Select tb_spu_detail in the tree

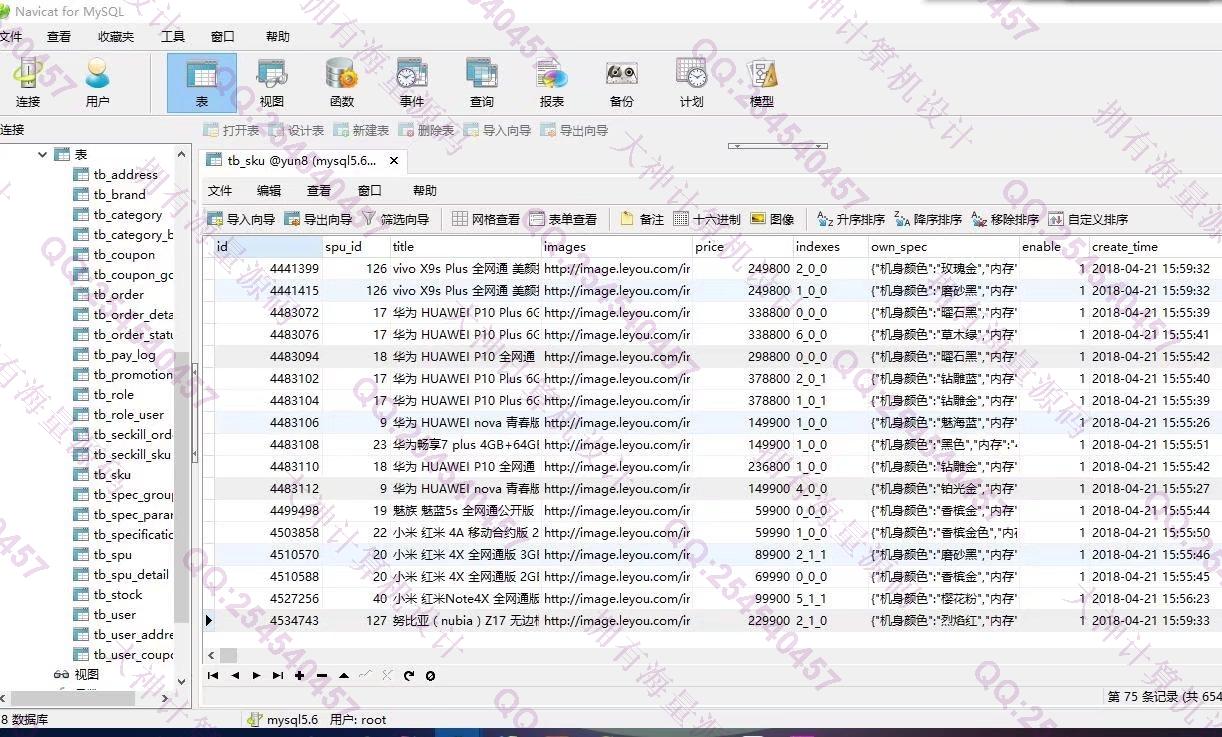[130, 574]
